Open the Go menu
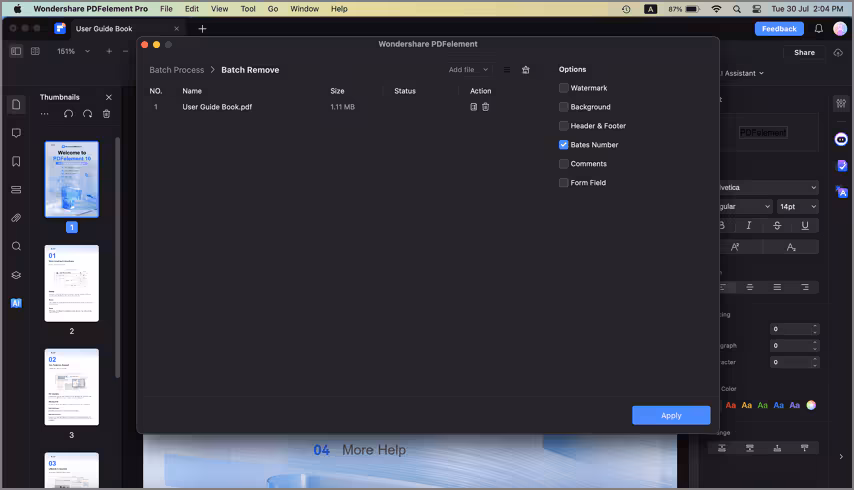854x490 pixels. (x=273, y=9)
